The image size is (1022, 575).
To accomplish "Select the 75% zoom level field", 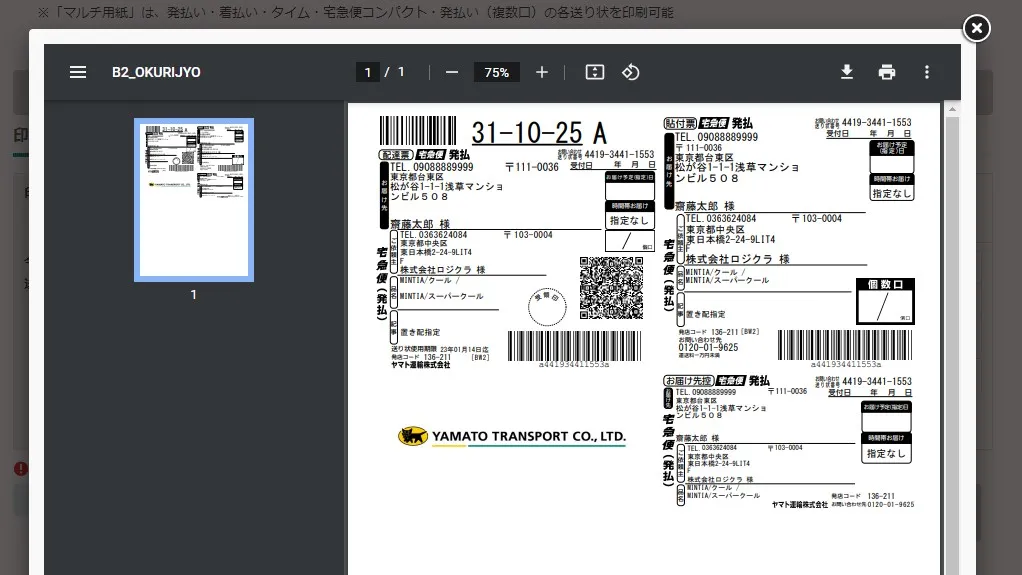I will (497, 72).
